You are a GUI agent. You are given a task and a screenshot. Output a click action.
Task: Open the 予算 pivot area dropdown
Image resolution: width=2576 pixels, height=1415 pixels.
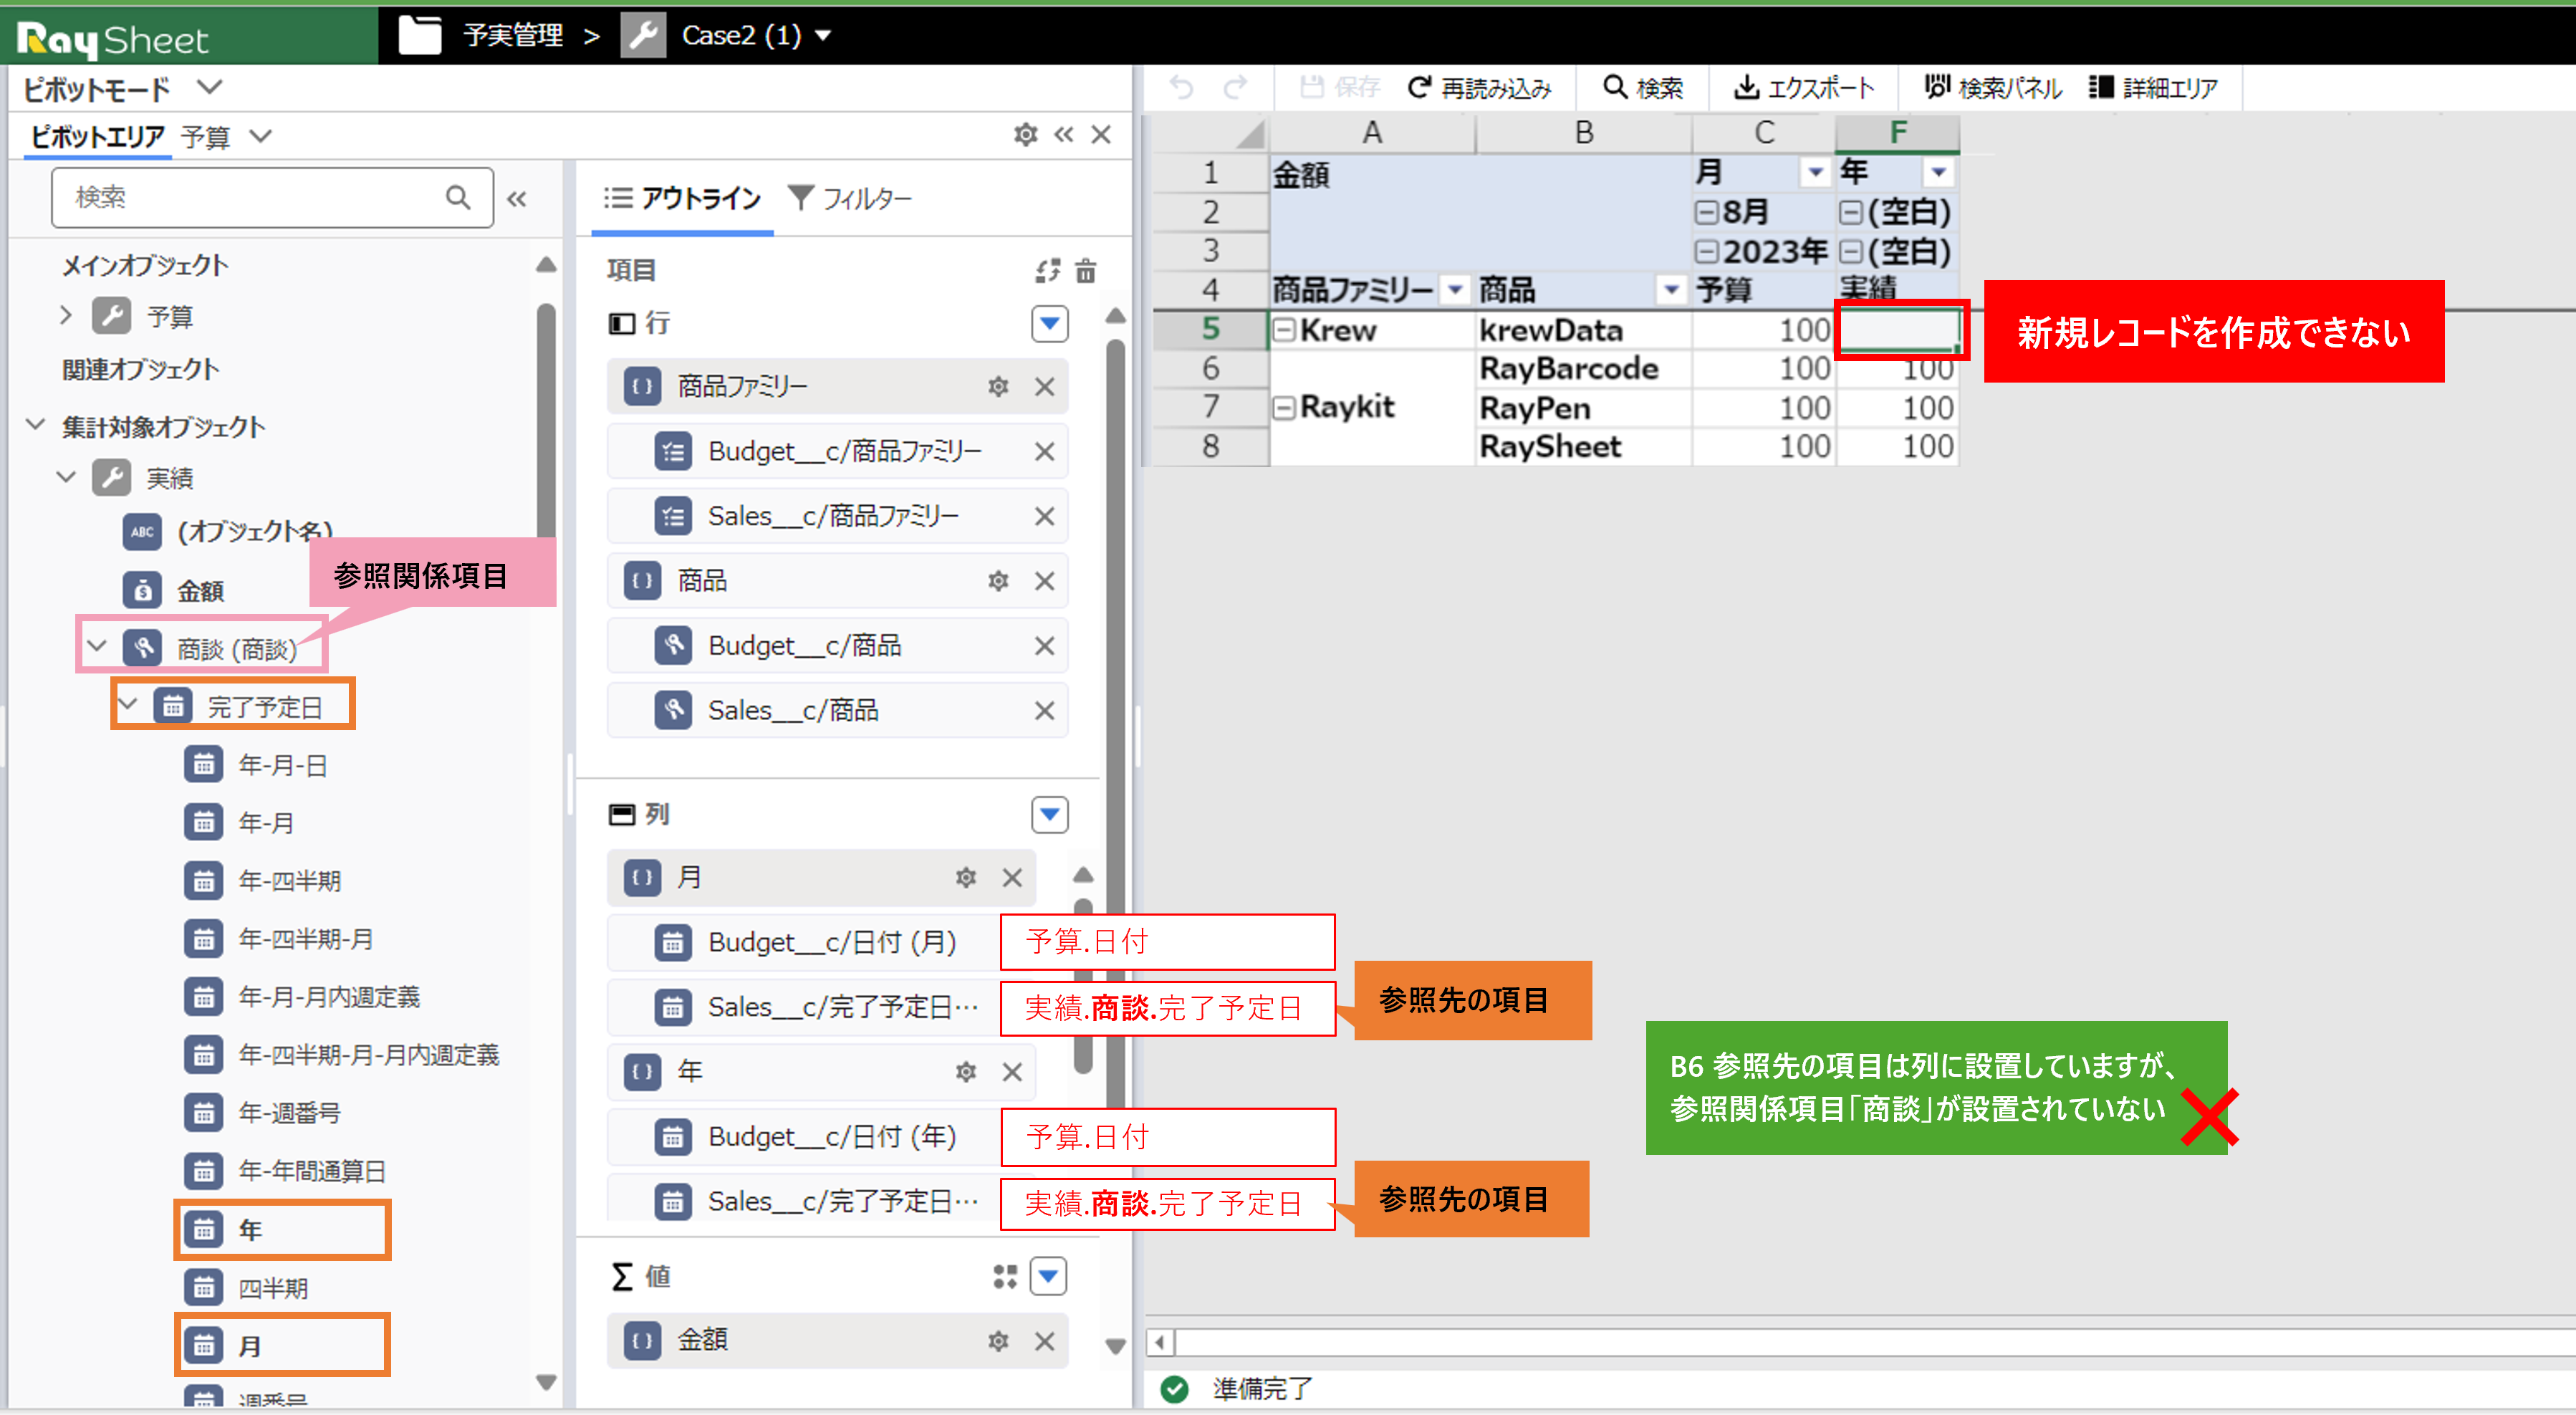coord(260,136)
